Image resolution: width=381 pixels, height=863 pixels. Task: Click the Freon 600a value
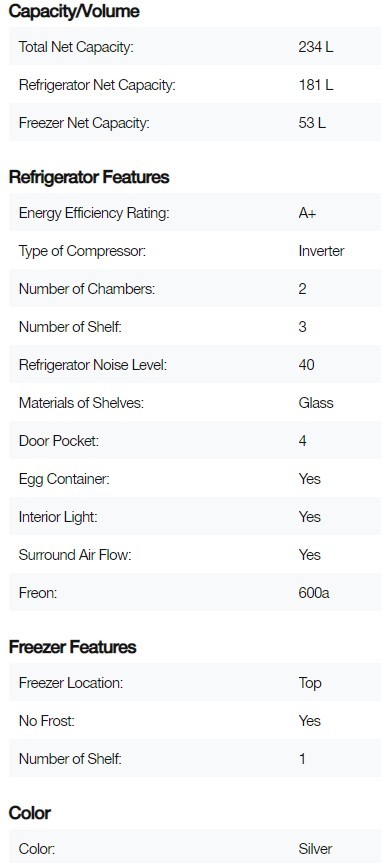tap(314, 593)
